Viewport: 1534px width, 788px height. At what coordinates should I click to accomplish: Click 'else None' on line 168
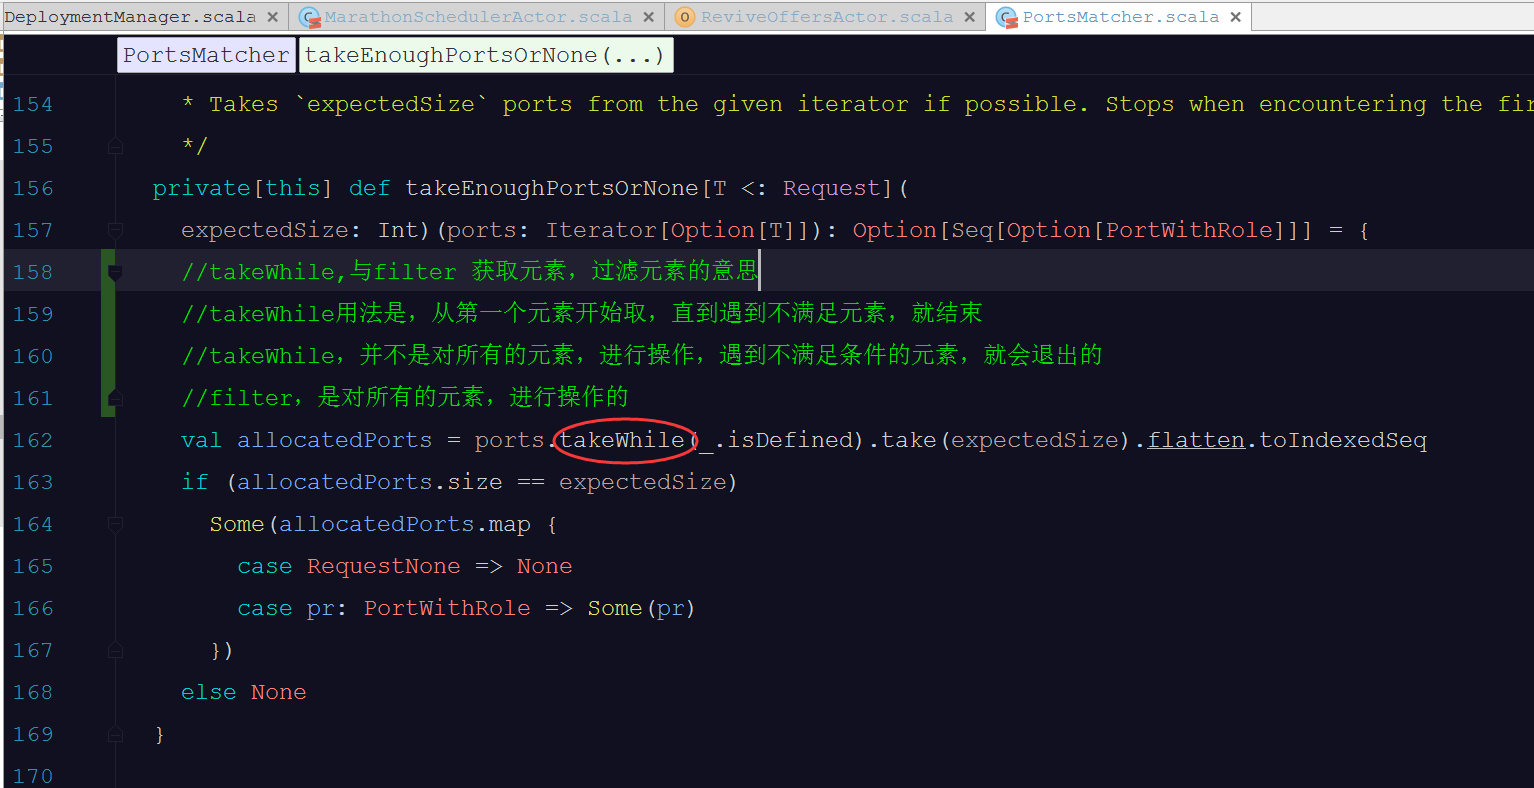coord(243,692)
